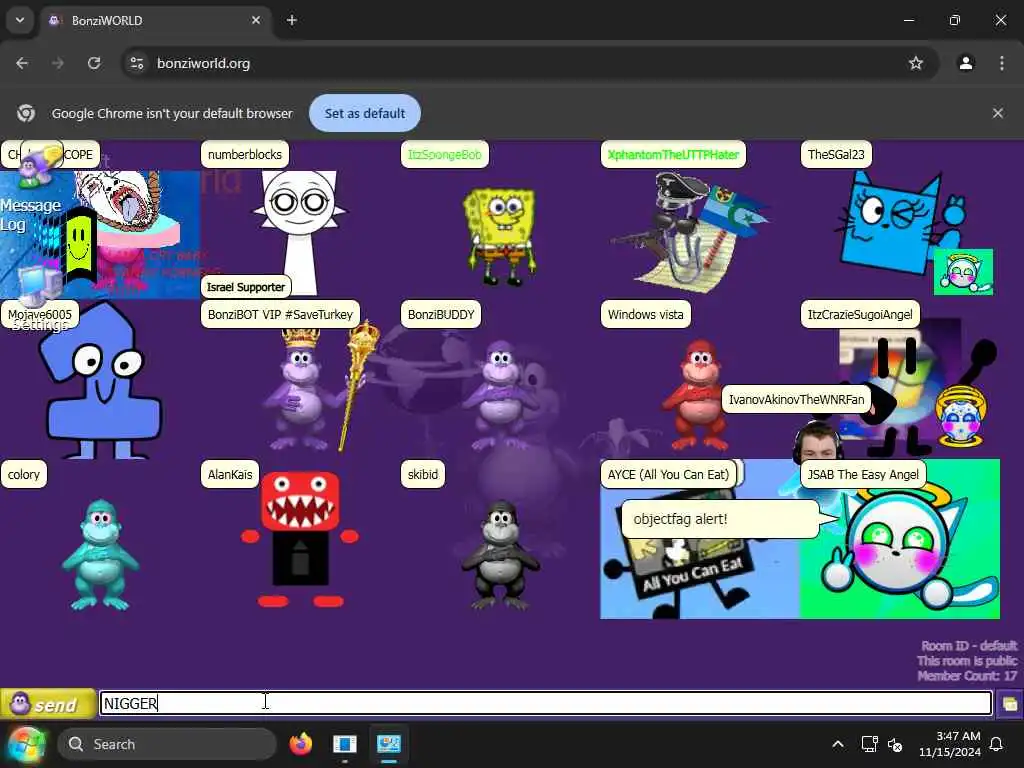
Task: Click the colory name label
Action: tap(24, 474)
